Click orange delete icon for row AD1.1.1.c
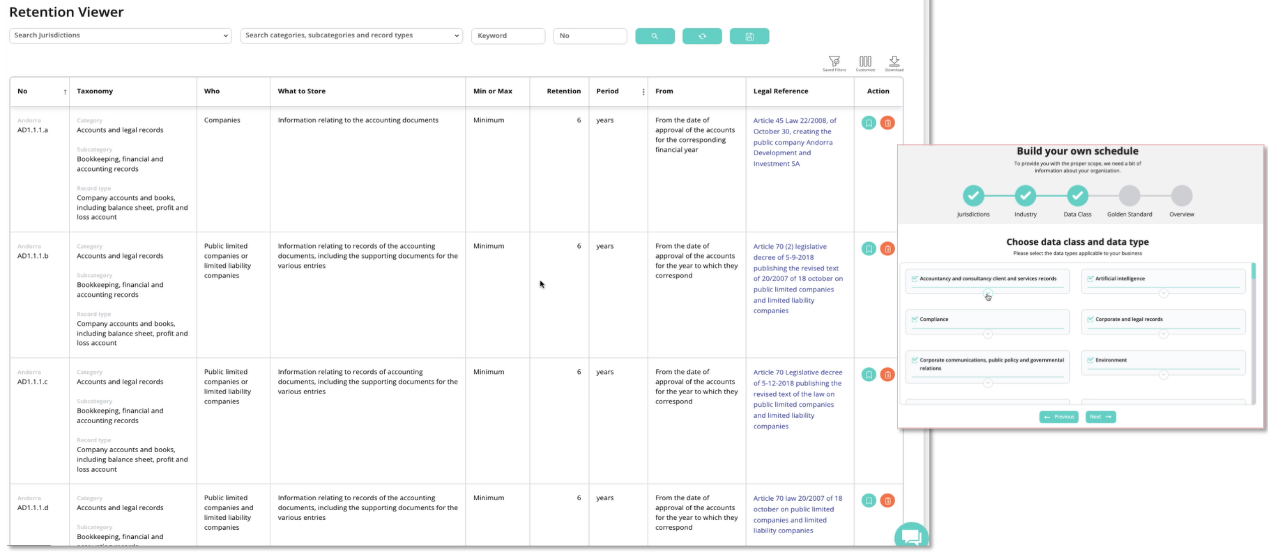1268x553 pixels. click(x=887, y=375)
